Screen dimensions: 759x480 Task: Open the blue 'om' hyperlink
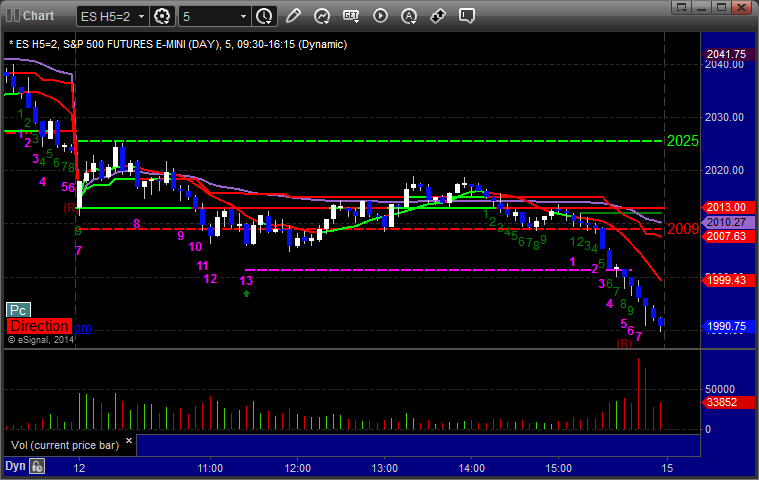click(82, 328)
